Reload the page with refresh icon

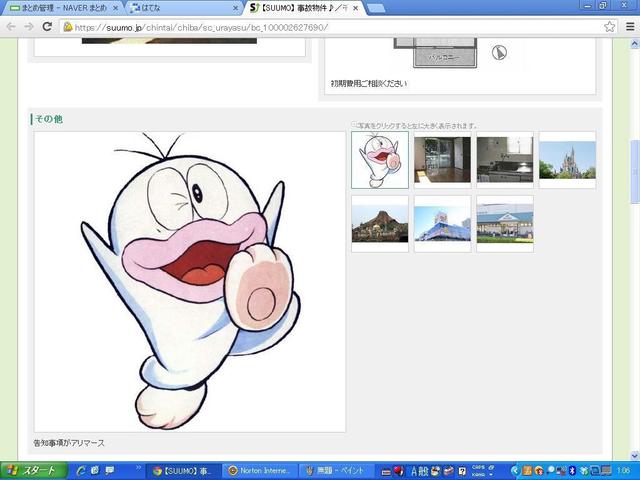point(47,27)
